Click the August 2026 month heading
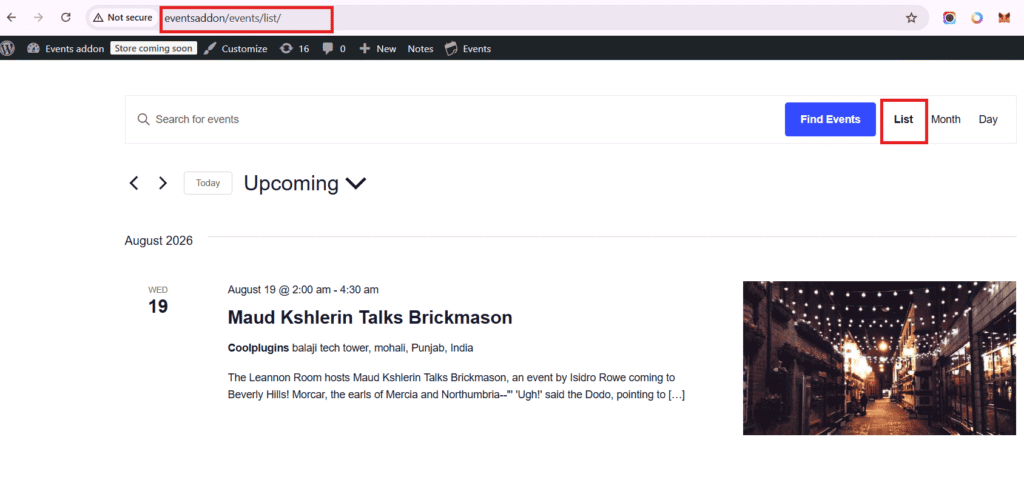The height and width of the screenshot is (477, 1024). pos(159,241)
